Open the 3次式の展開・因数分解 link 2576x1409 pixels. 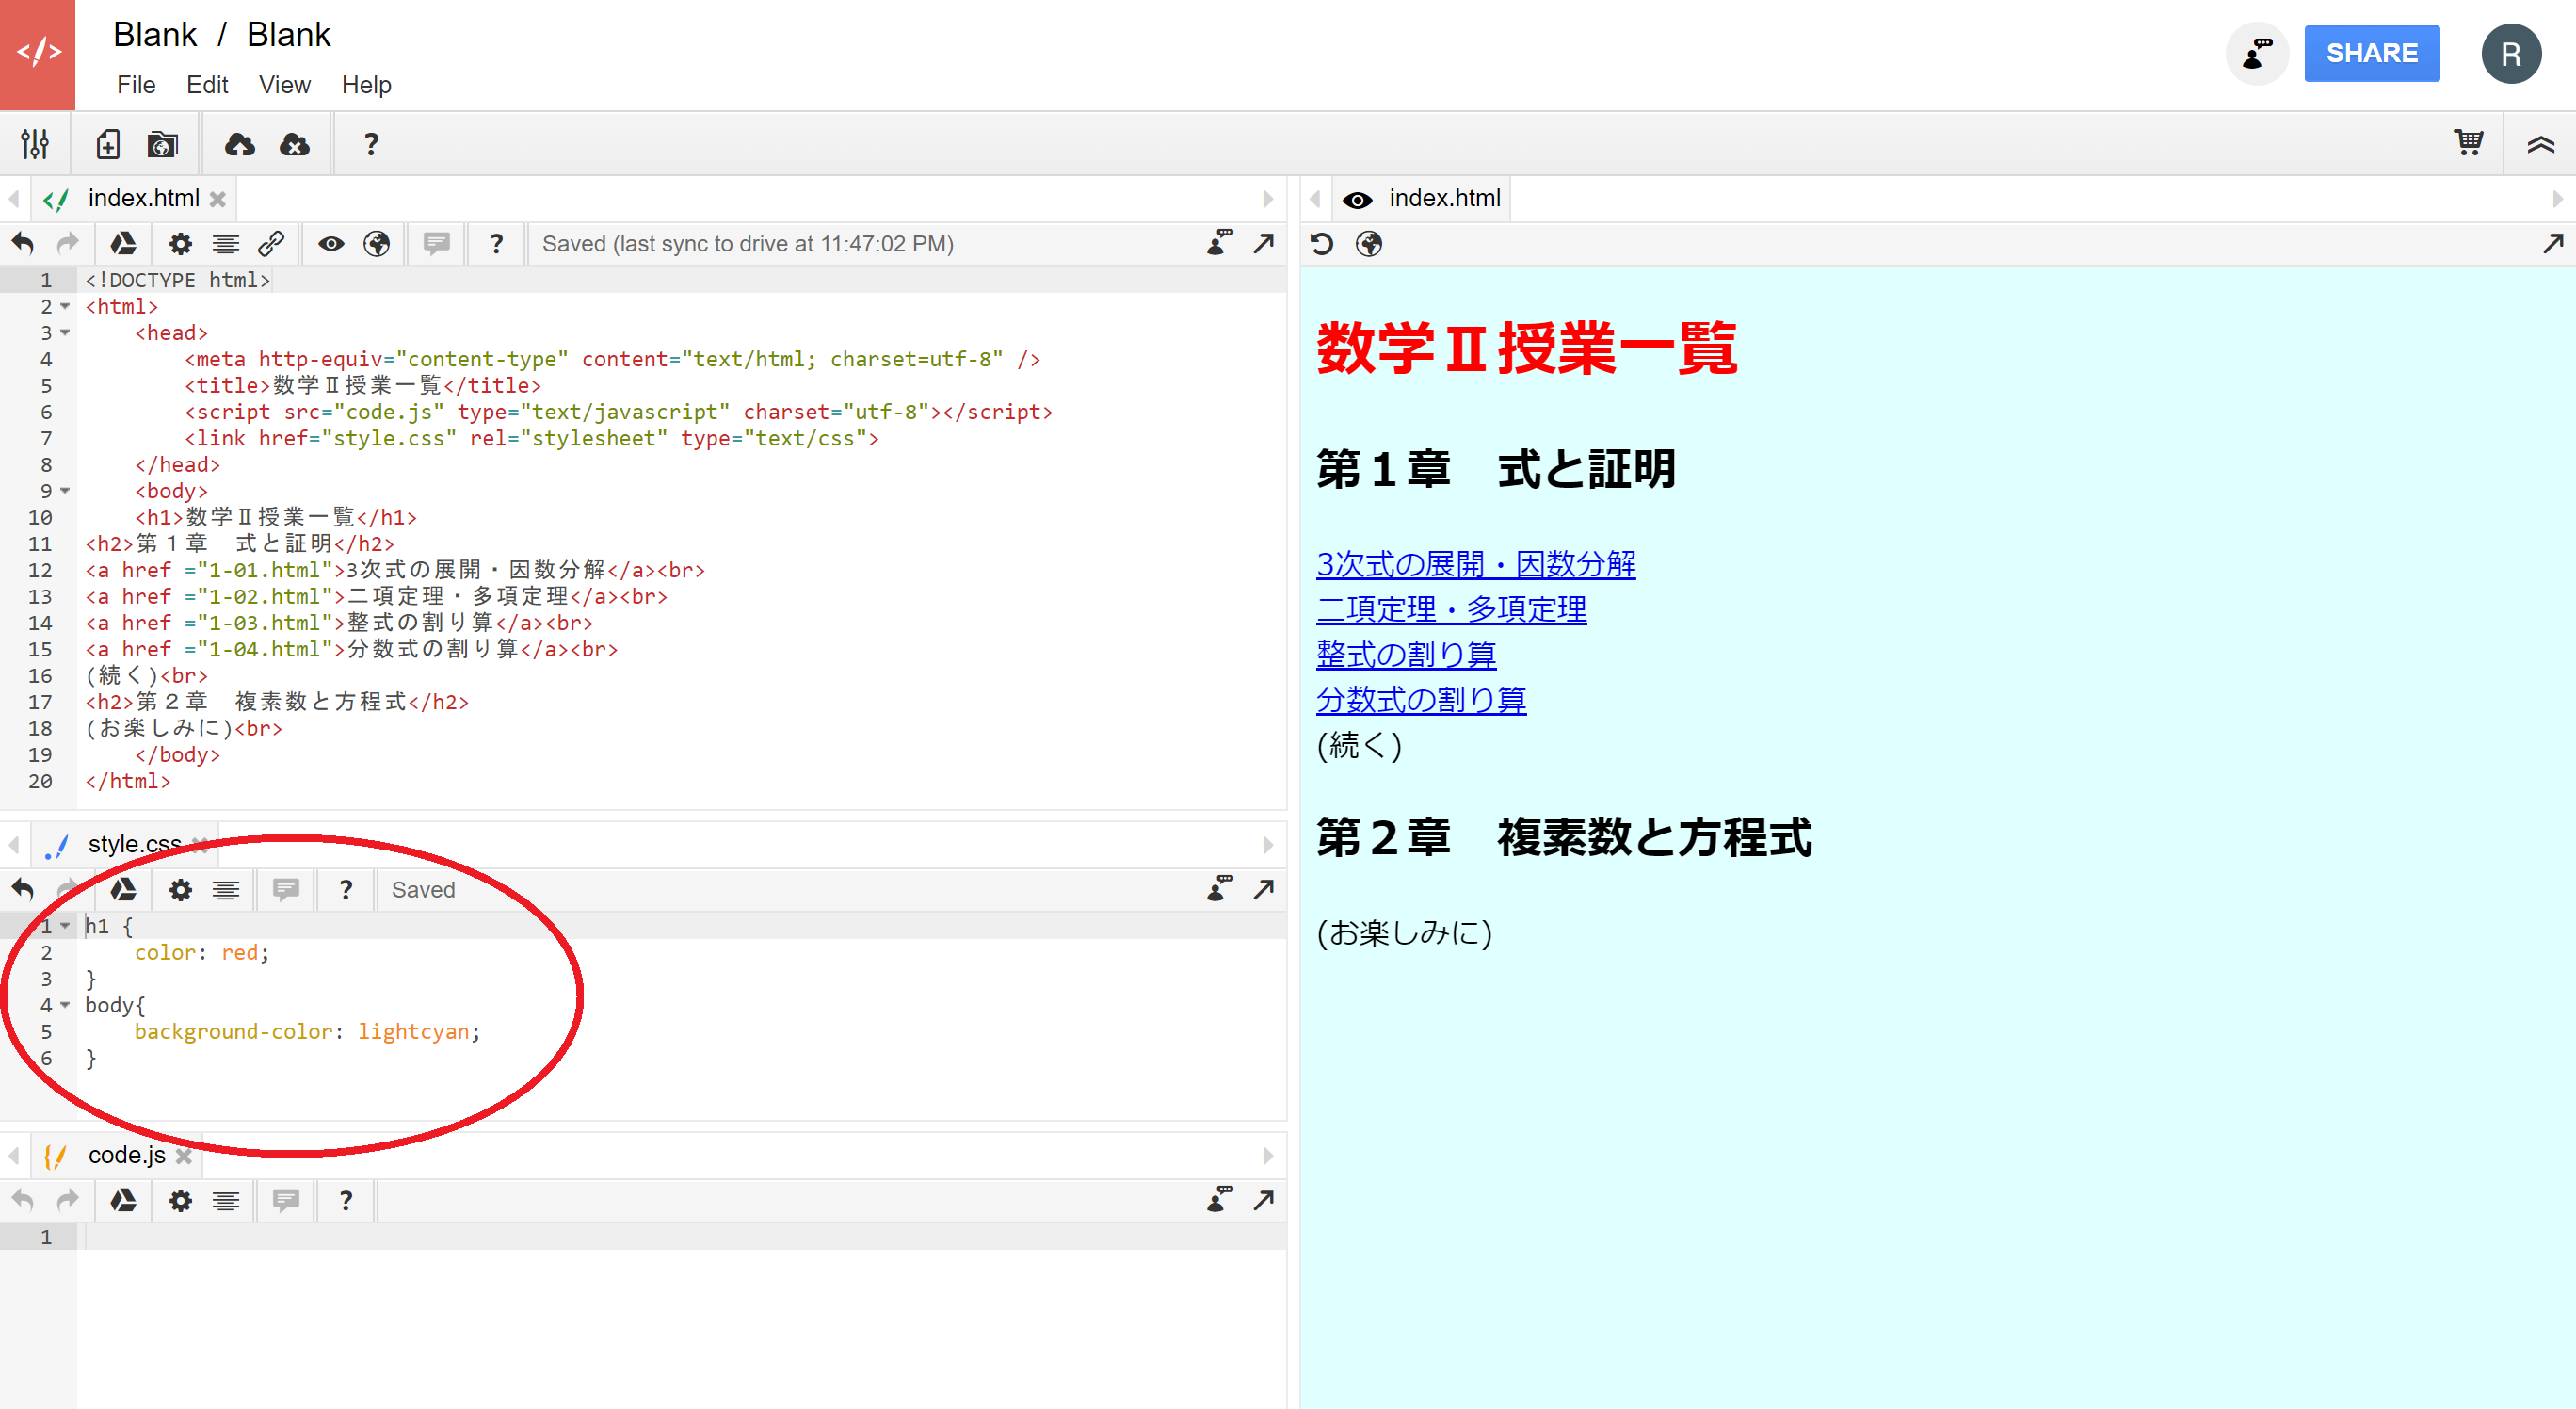click(x=1475, y=564)
